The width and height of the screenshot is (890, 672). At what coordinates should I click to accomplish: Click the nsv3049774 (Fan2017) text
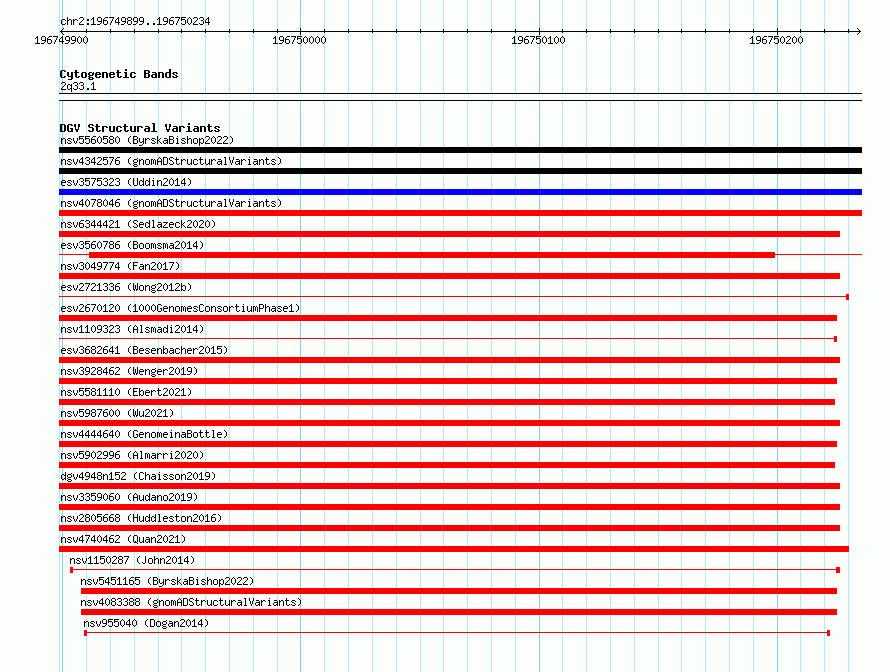point(120,266)
